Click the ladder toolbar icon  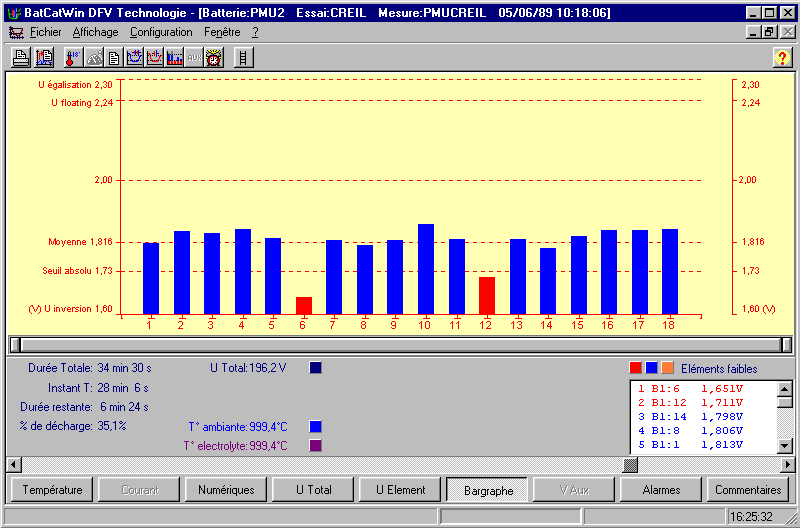tap(243, 58)
